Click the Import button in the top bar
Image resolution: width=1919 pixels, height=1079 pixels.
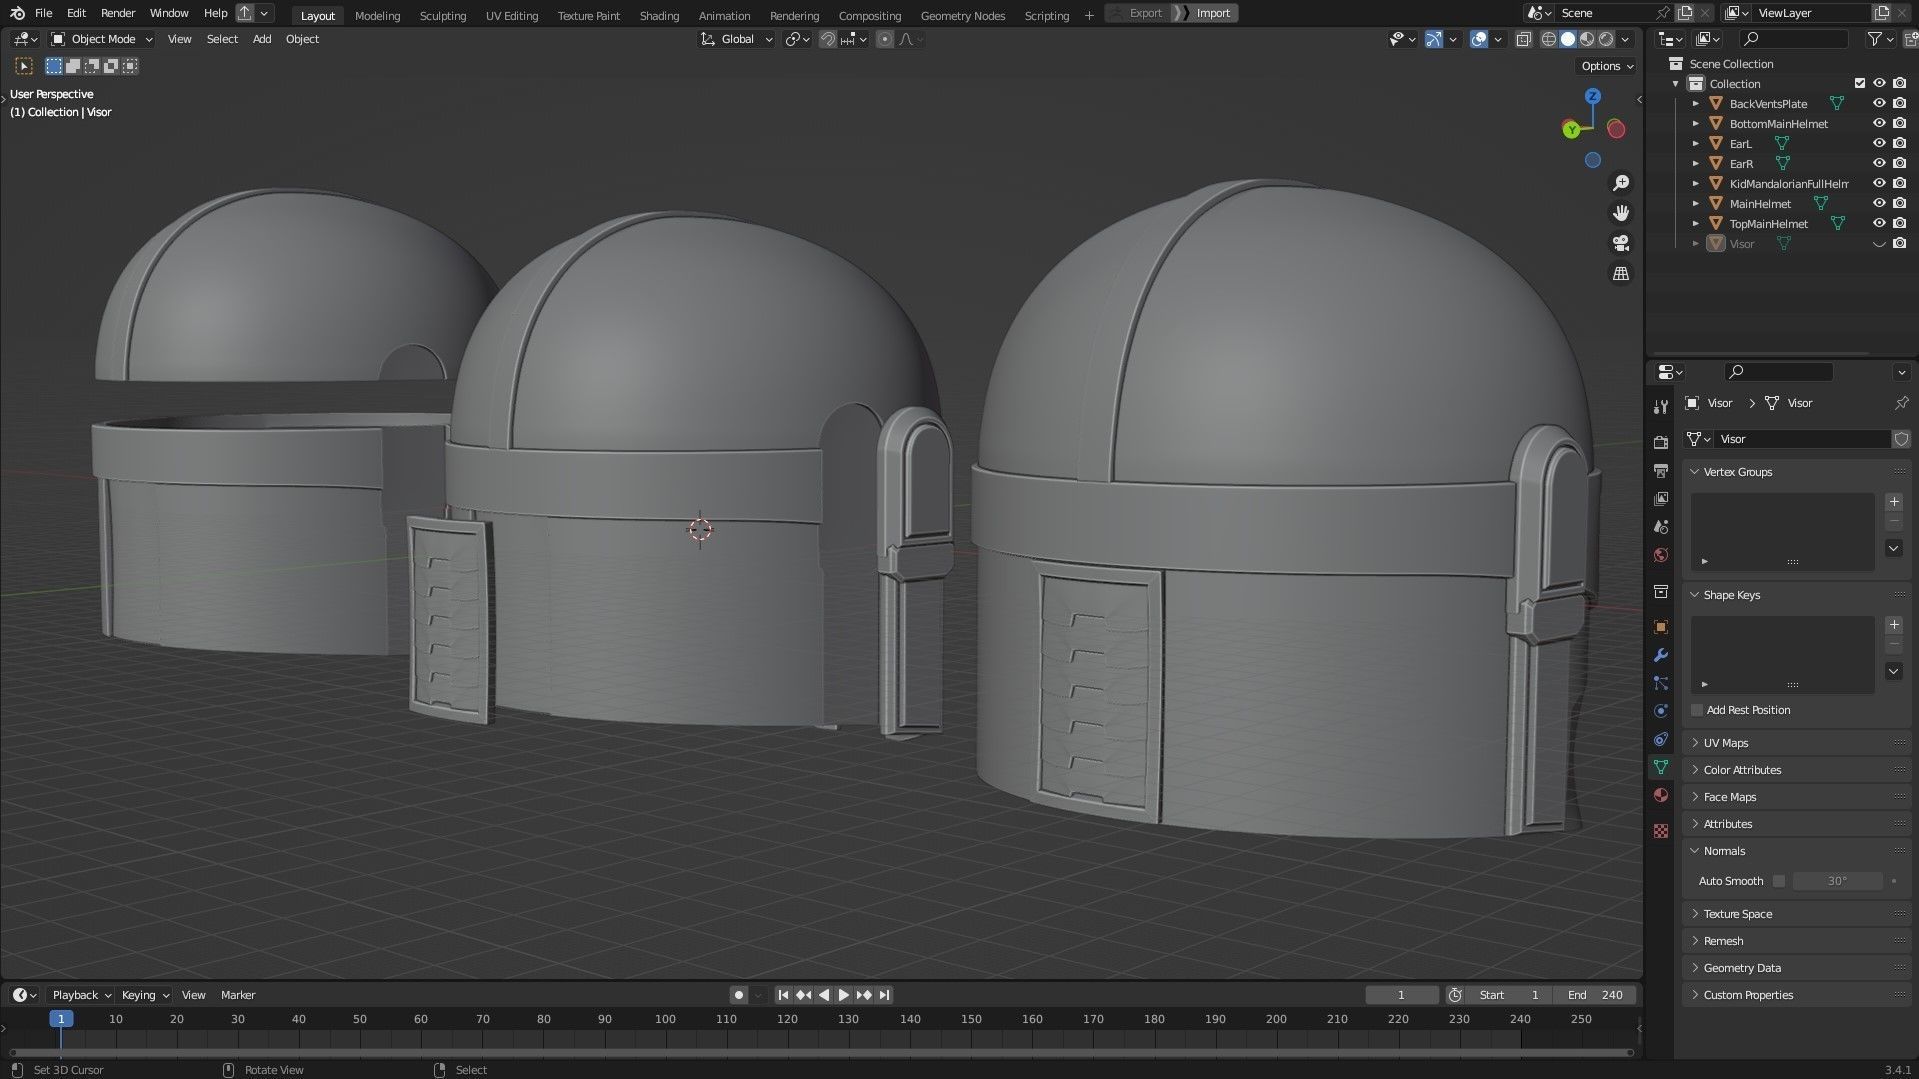(1207, 13)
